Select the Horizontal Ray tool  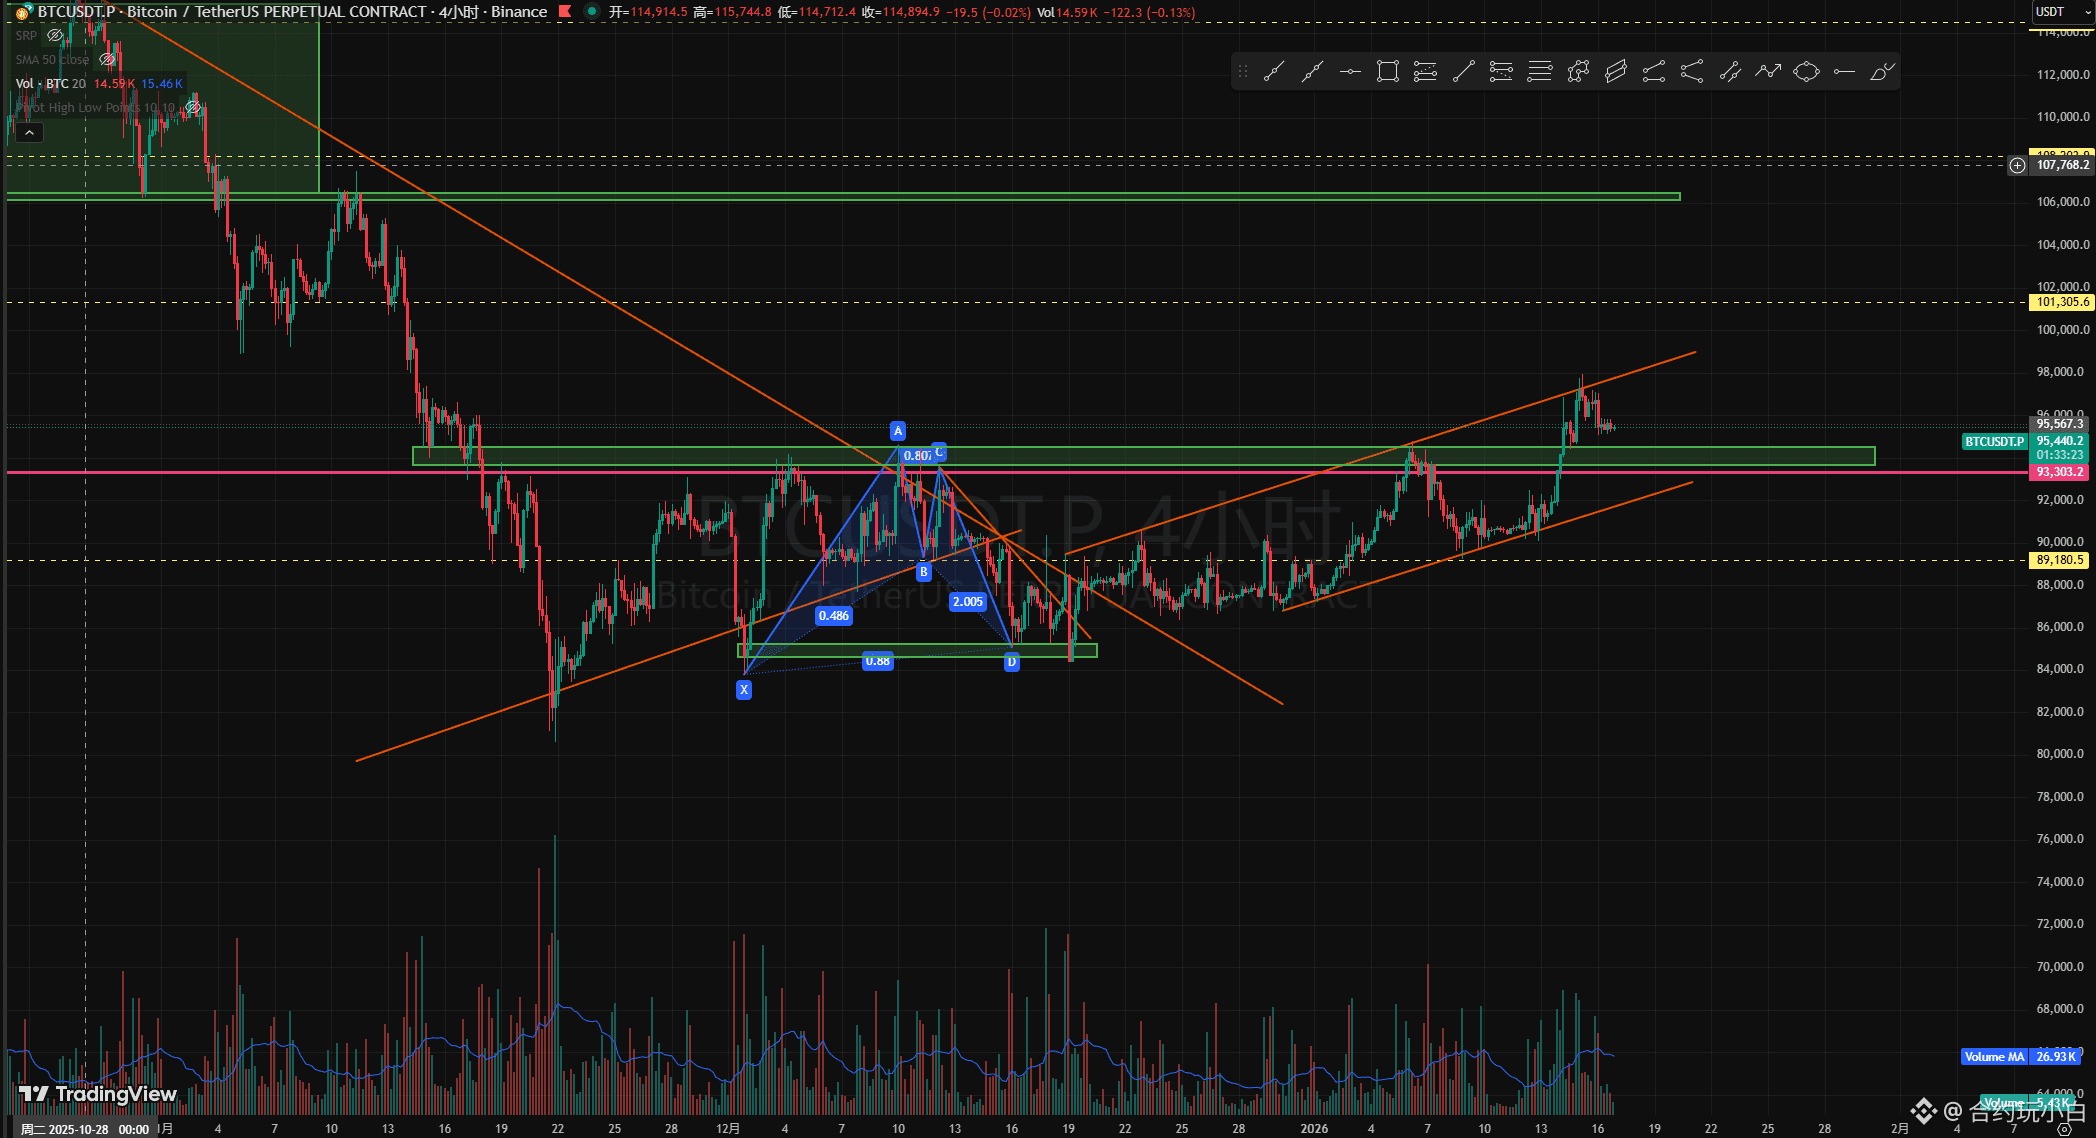coord(1844,71)
